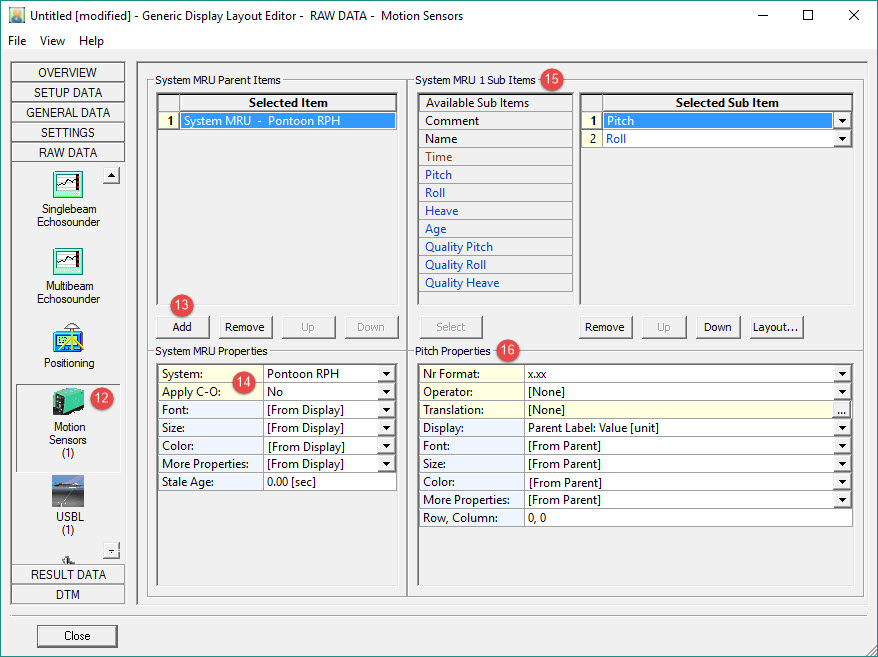The width and height of the screenshot is (878, 657).
Task: Click the Positioning sensor icon
Action: click(68, 339)
